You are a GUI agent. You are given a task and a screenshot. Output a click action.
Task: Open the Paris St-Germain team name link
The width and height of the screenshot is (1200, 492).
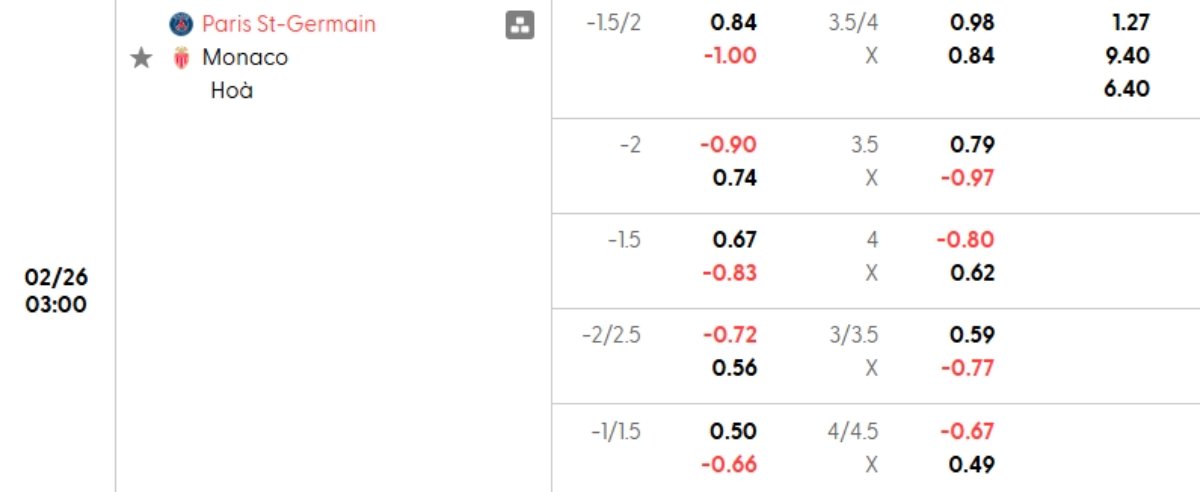[x=289, y=23]
